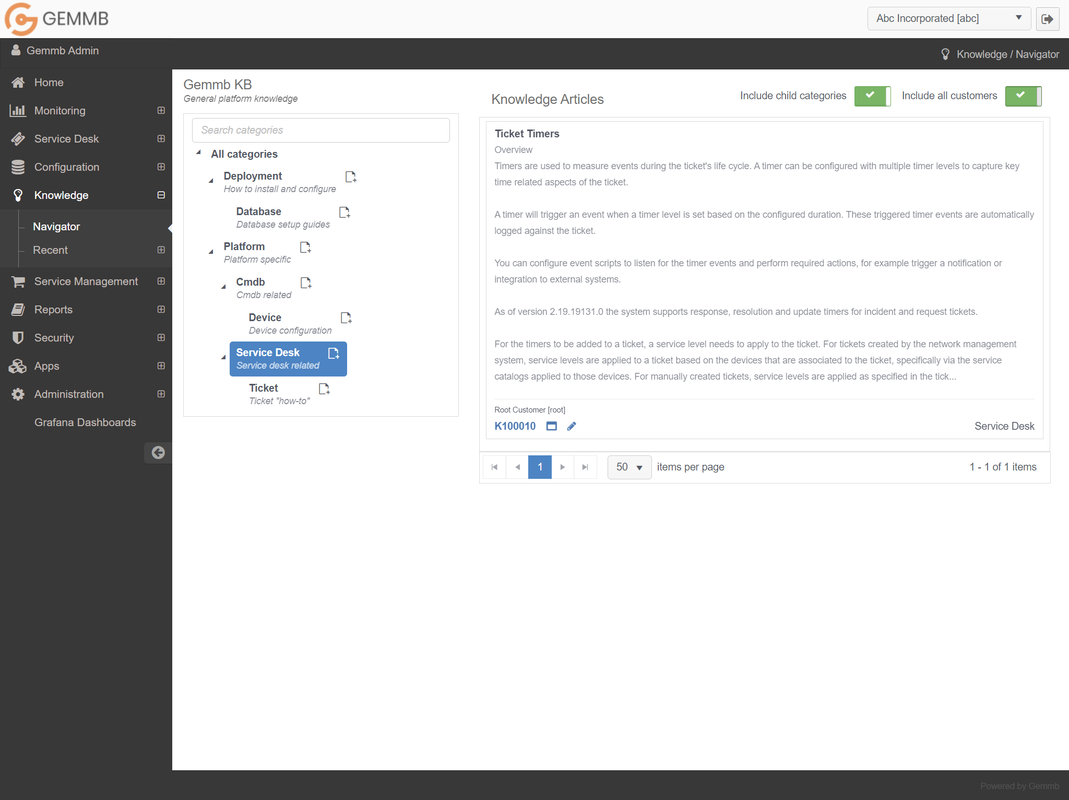
Task: Go to first page of articles
Action: tap(494, 467)
